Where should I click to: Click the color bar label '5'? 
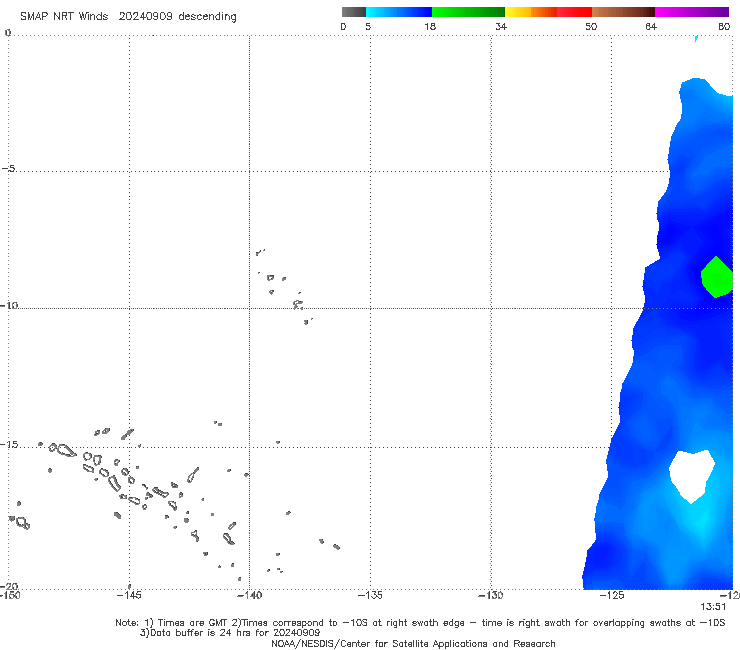click(368, 26)
